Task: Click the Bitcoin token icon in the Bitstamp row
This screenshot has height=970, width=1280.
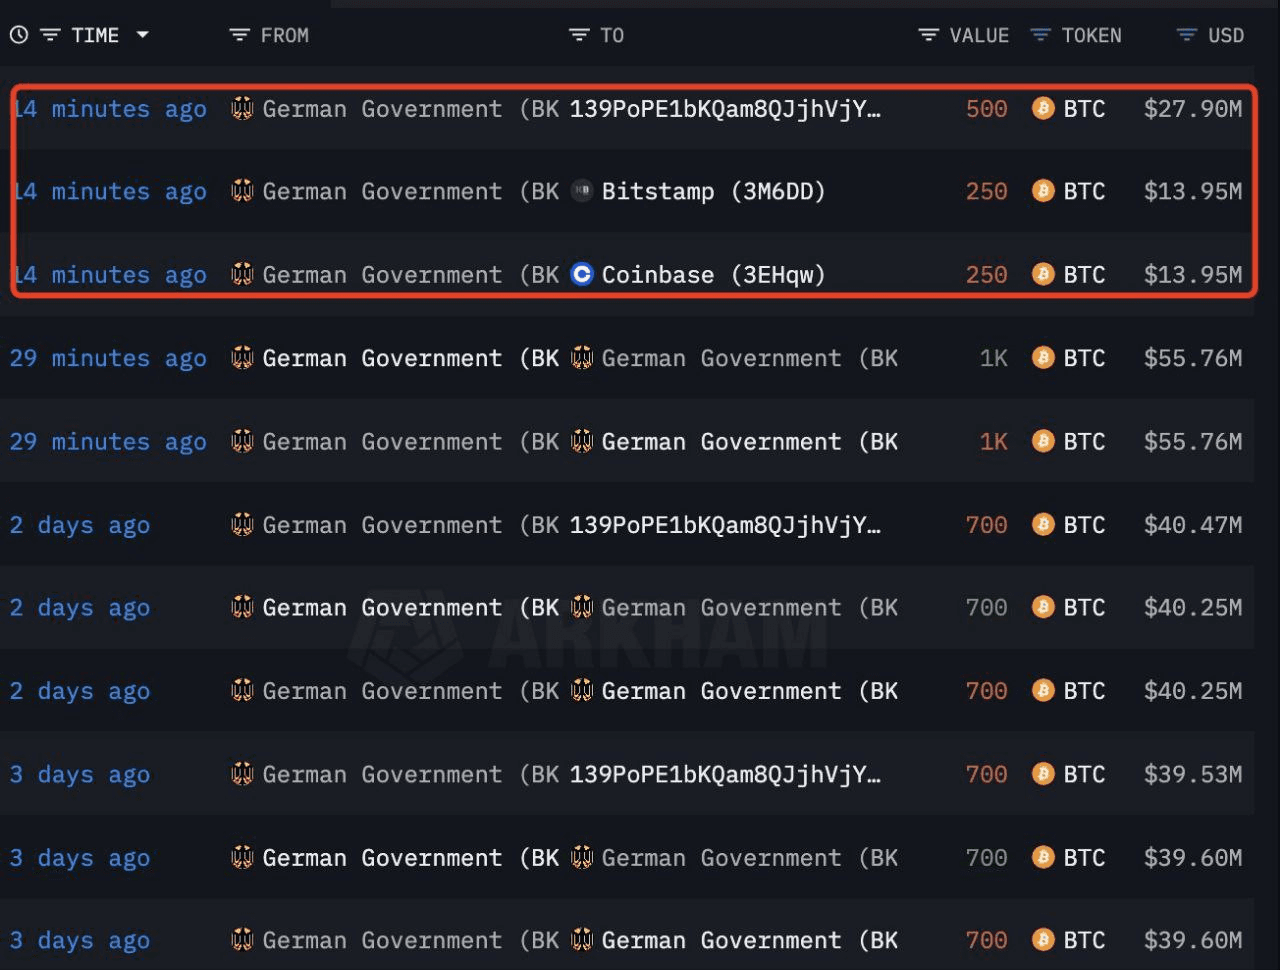Action: pyautogui.click(x=1043, y=191)
